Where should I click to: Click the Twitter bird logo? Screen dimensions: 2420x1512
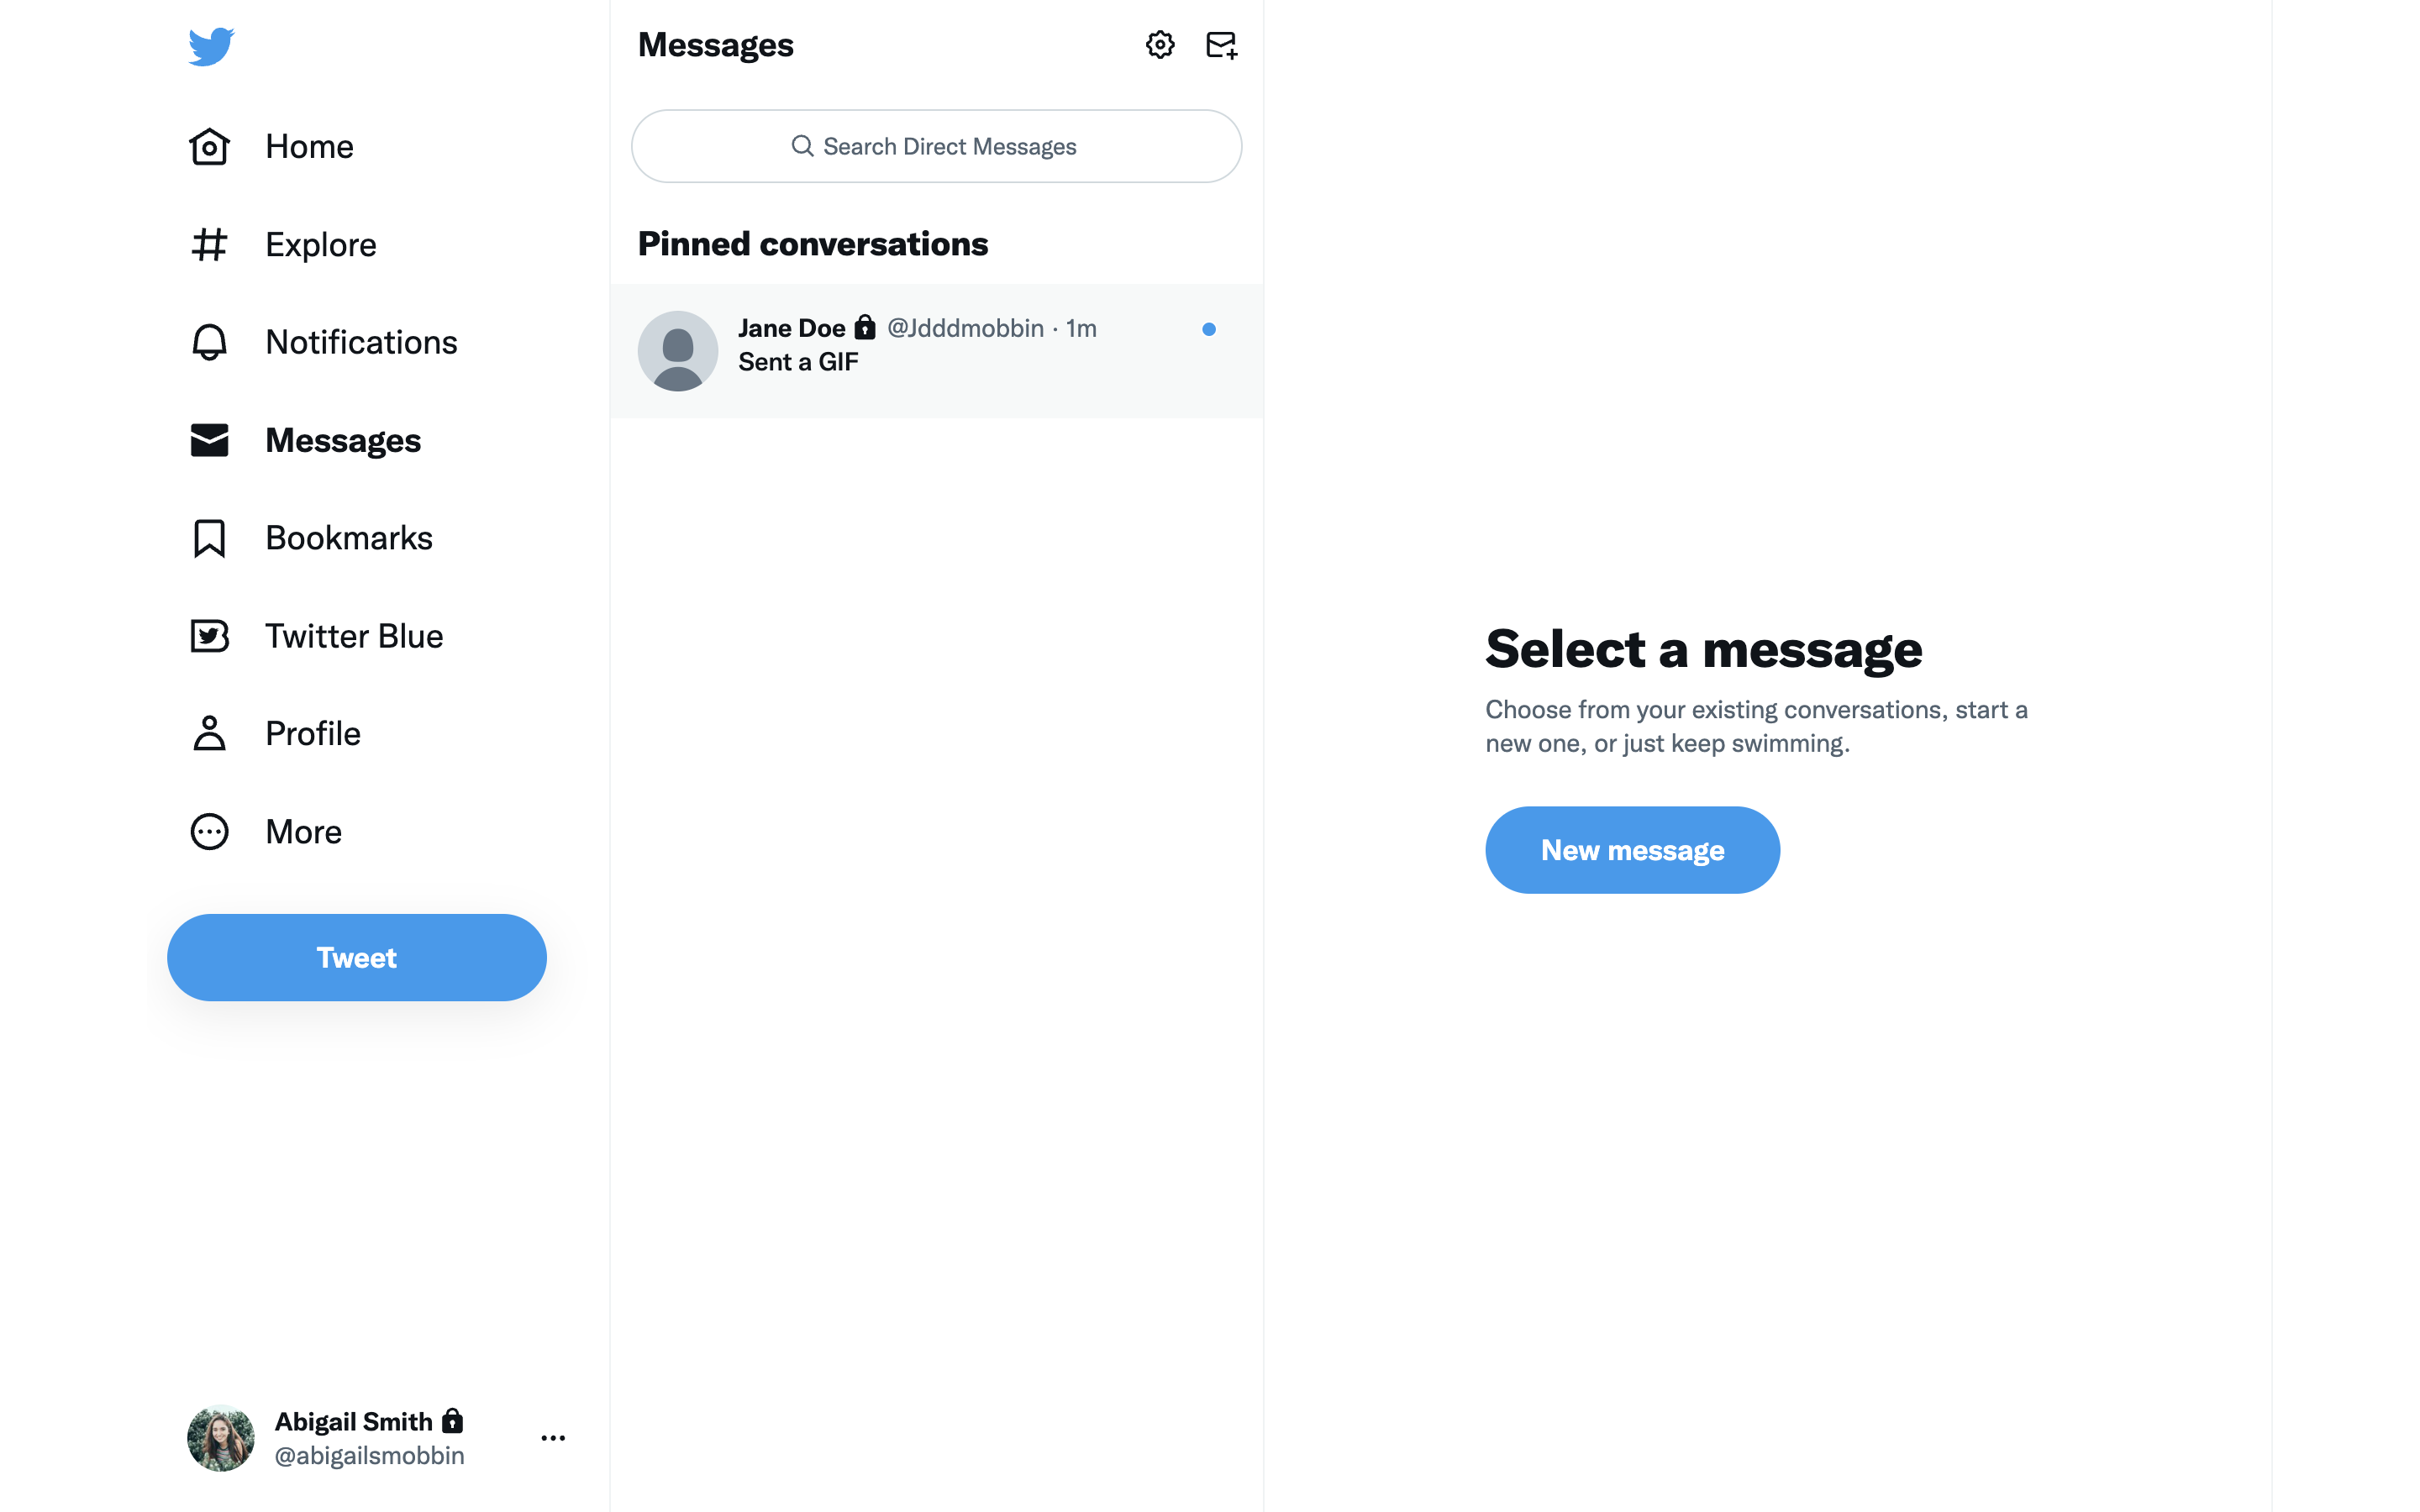point(211,46)
